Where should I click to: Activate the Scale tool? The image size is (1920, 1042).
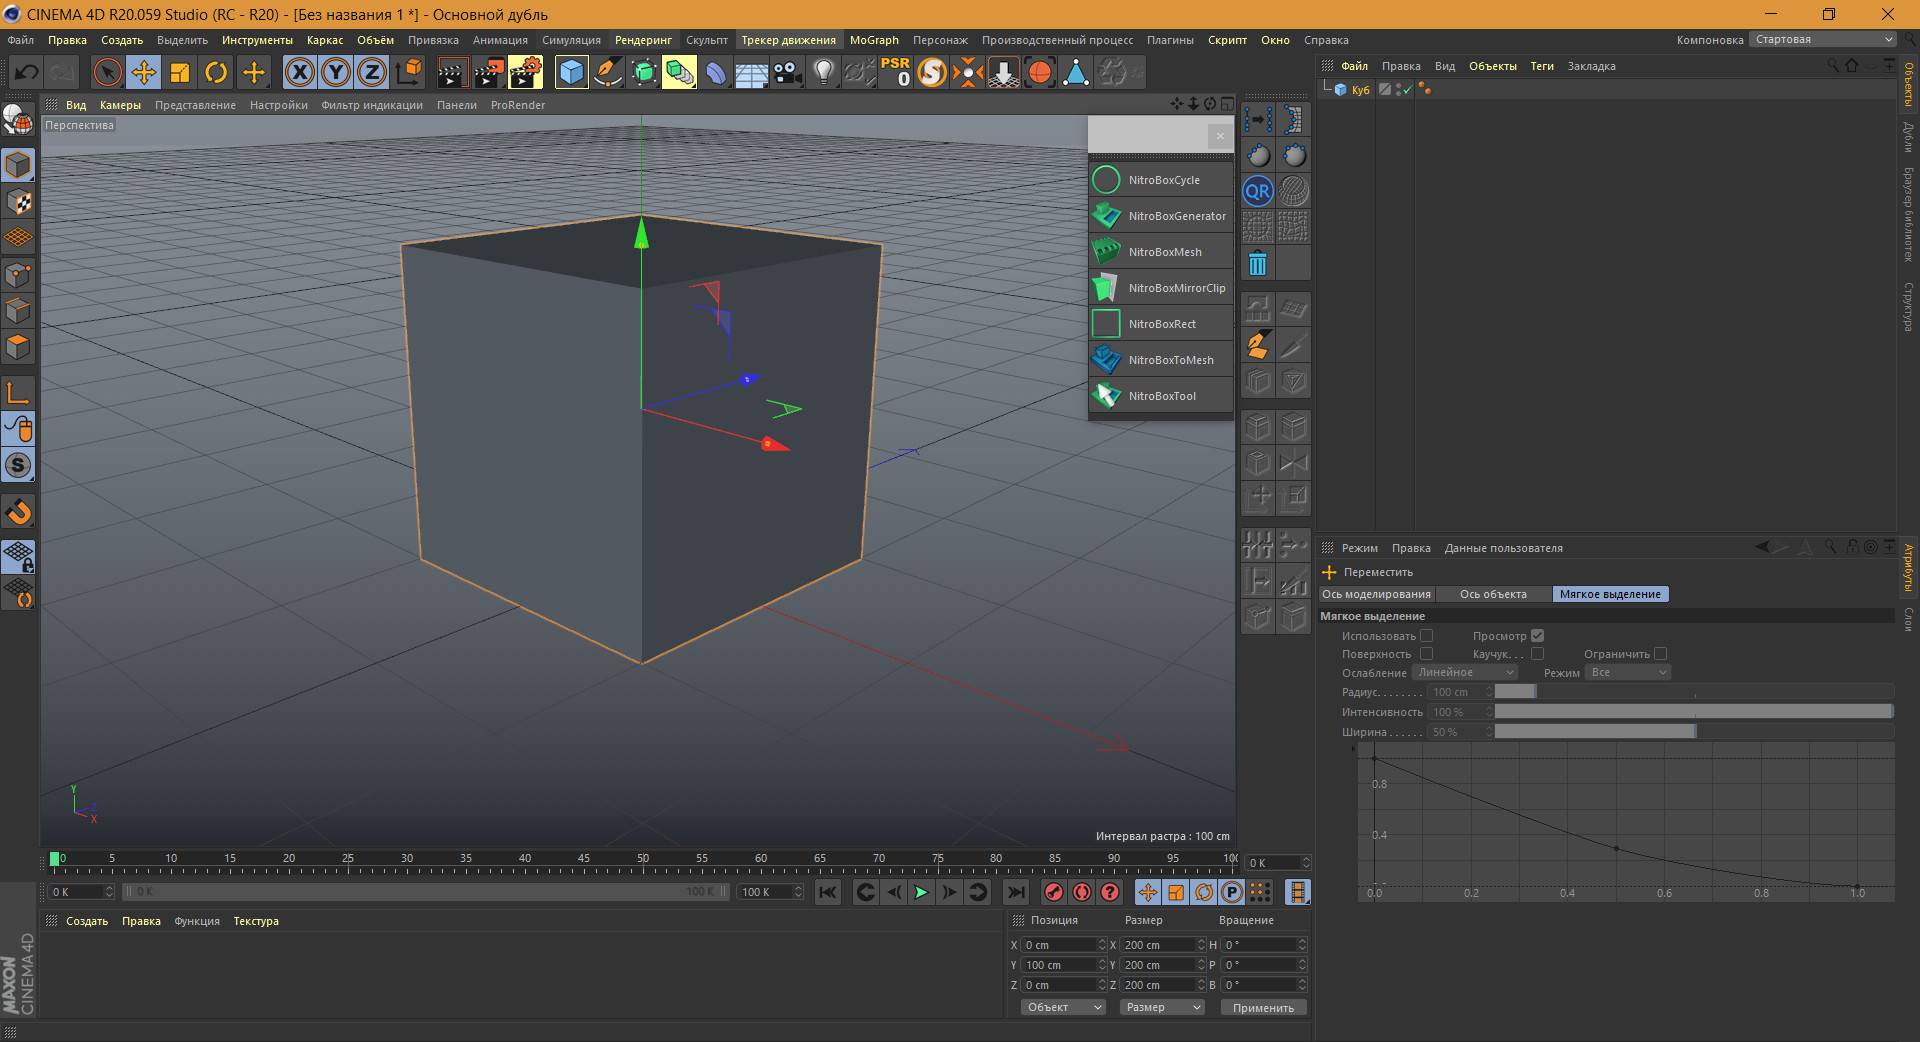pyautogui.click(x=180, y=72)
